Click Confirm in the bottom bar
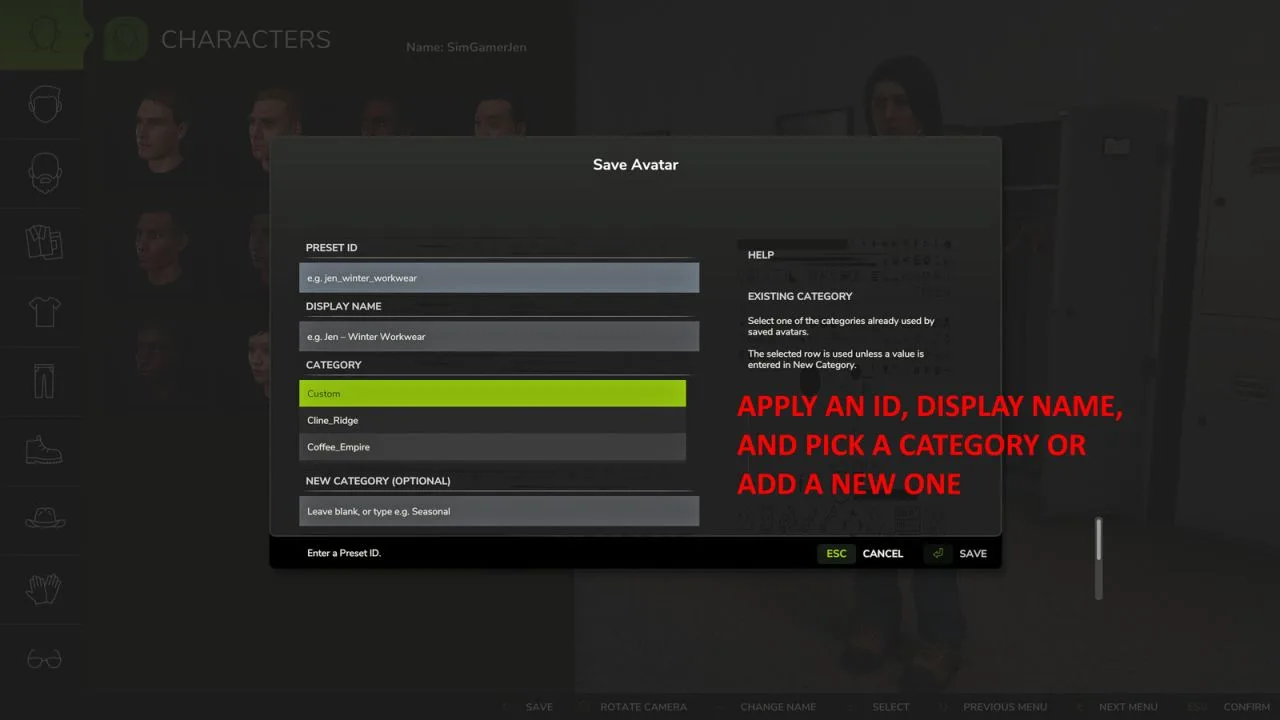The width and height of the screenshot is (1280, 720). pyautogui.click(x=1246, y=707)
